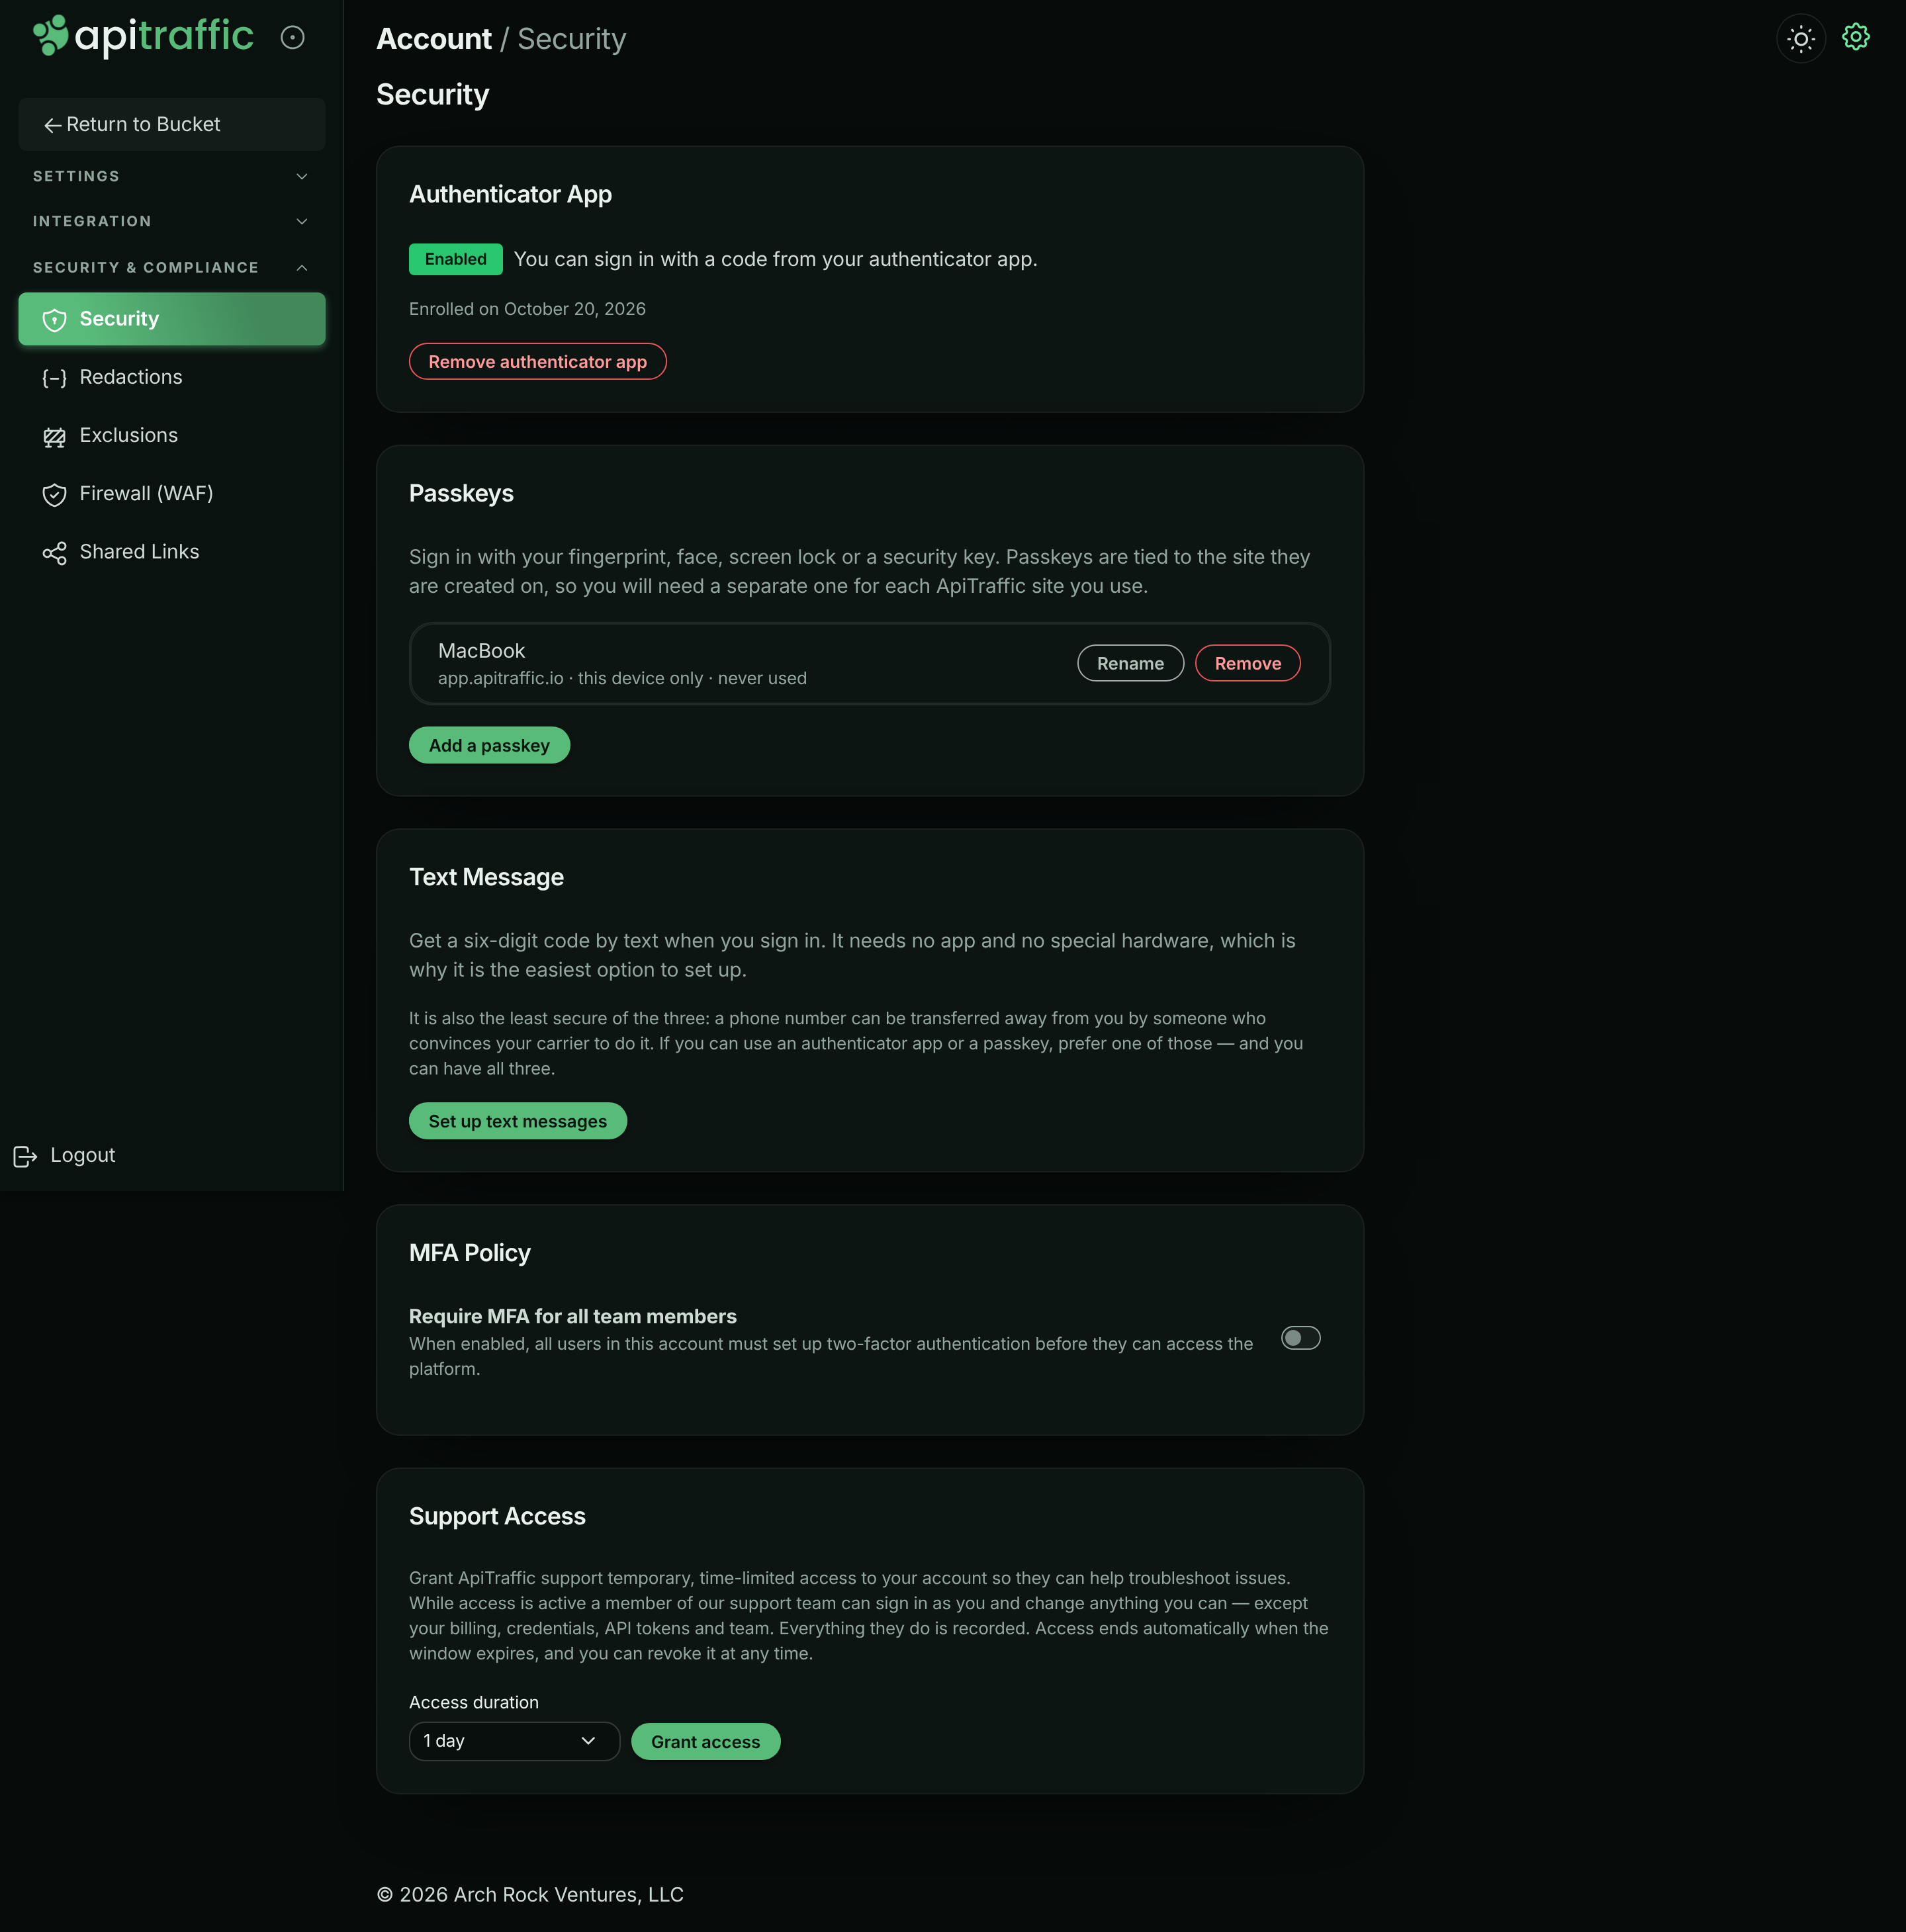Screen dimensions: 1906x1932
Task: Click the Enabled status badge
Action: coord(455,259)
